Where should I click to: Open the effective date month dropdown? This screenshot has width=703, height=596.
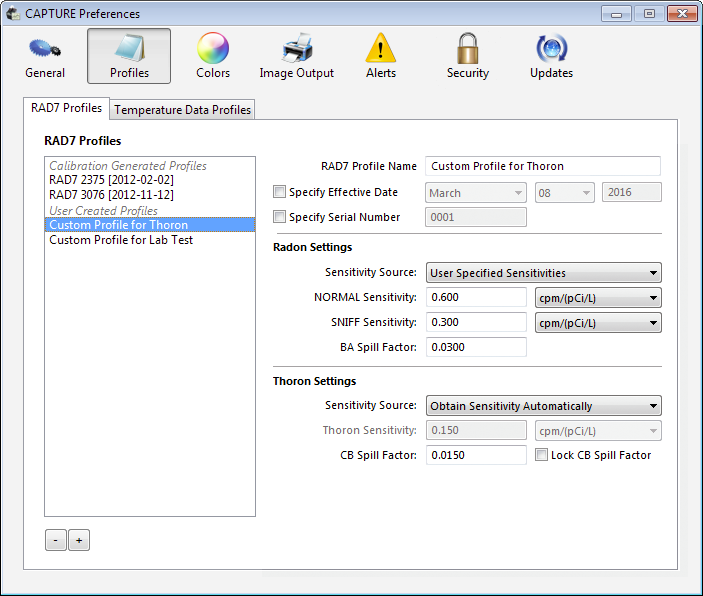click(x=476, y=193)
